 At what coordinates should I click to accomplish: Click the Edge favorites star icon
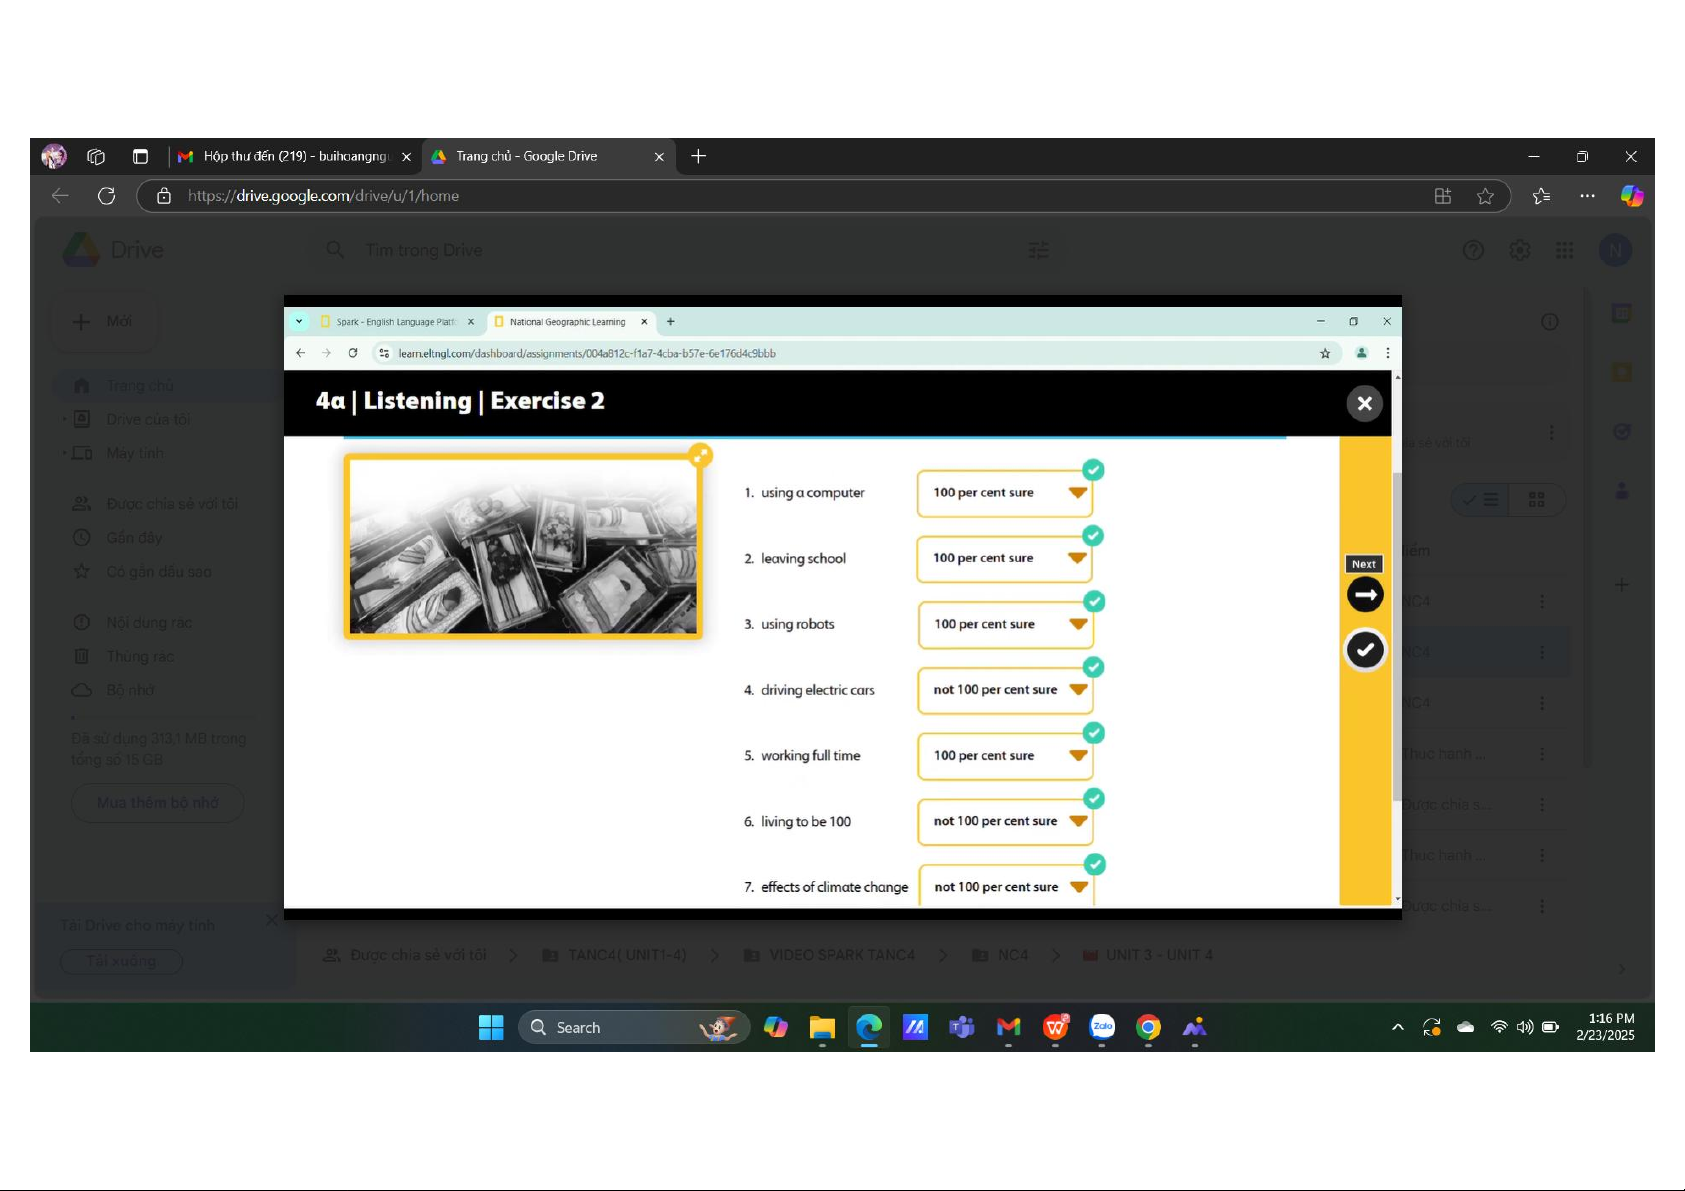point(1485,196)
